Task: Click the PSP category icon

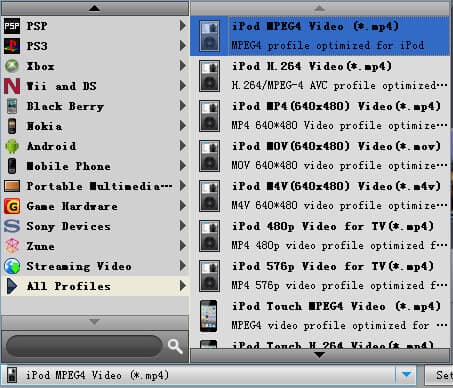Action: pos(12,26)
